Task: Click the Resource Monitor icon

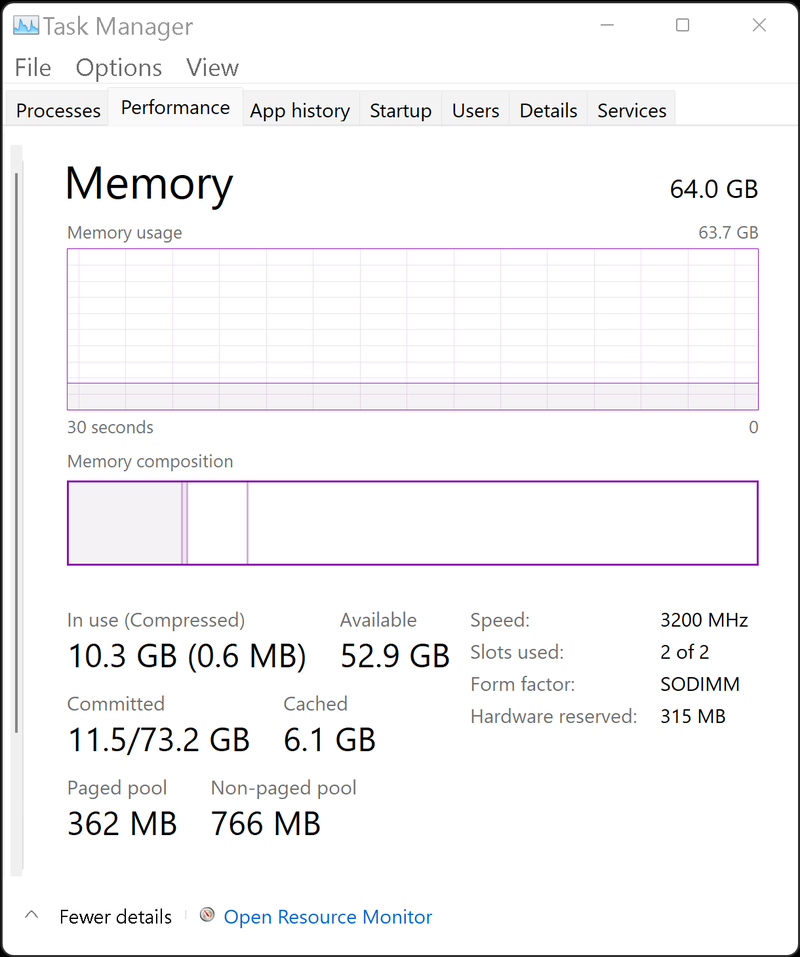Action: 207,916
